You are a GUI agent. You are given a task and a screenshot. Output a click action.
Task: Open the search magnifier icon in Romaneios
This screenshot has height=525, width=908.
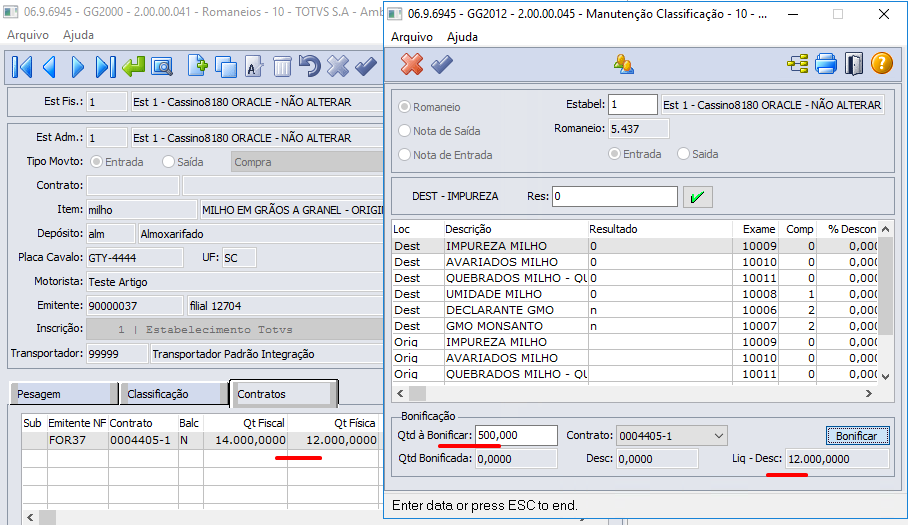click(162, 67)
